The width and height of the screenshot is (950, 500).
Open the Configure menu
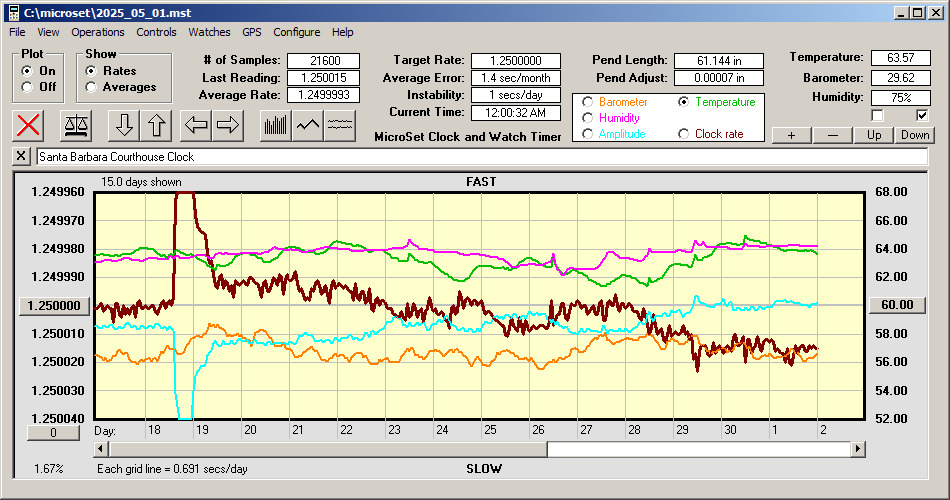click(x=297, y=32)
